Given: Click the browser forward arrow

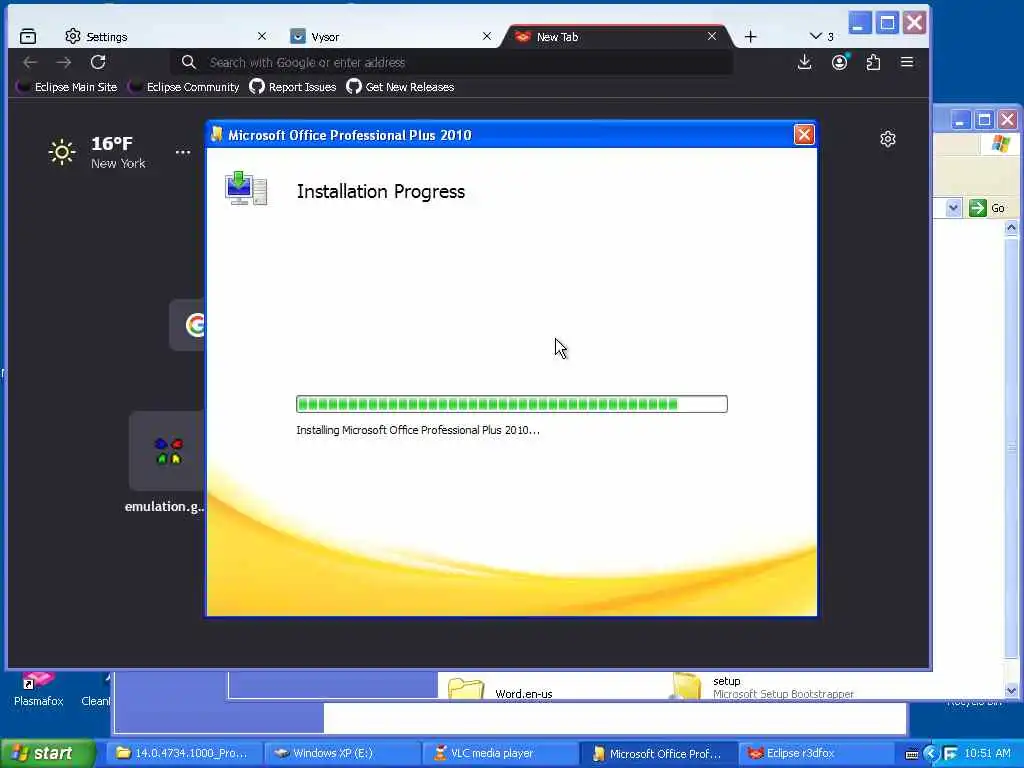Looking at the screenshot, I should point(63,62).
